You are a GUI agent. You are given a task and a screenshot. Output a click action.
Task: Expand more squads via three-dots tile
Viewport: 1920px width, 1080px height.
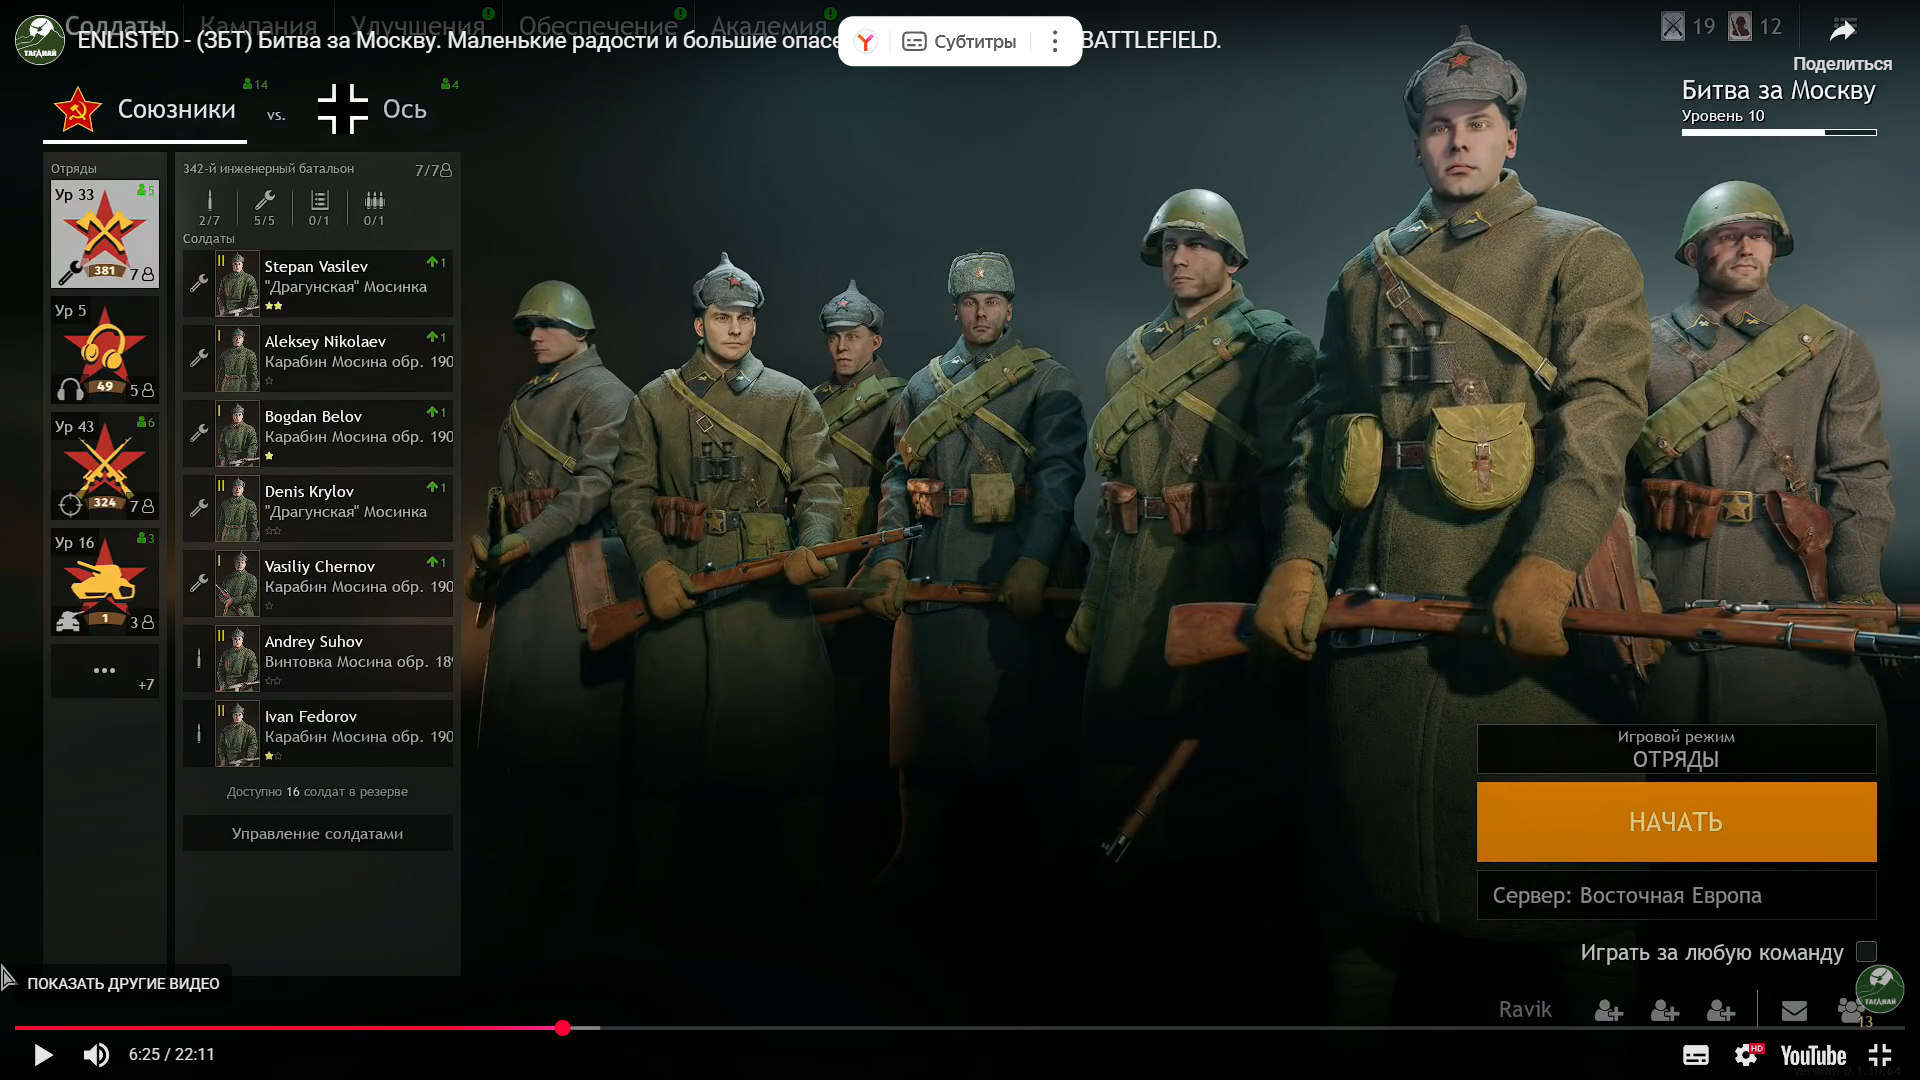[x=104, y=670]
